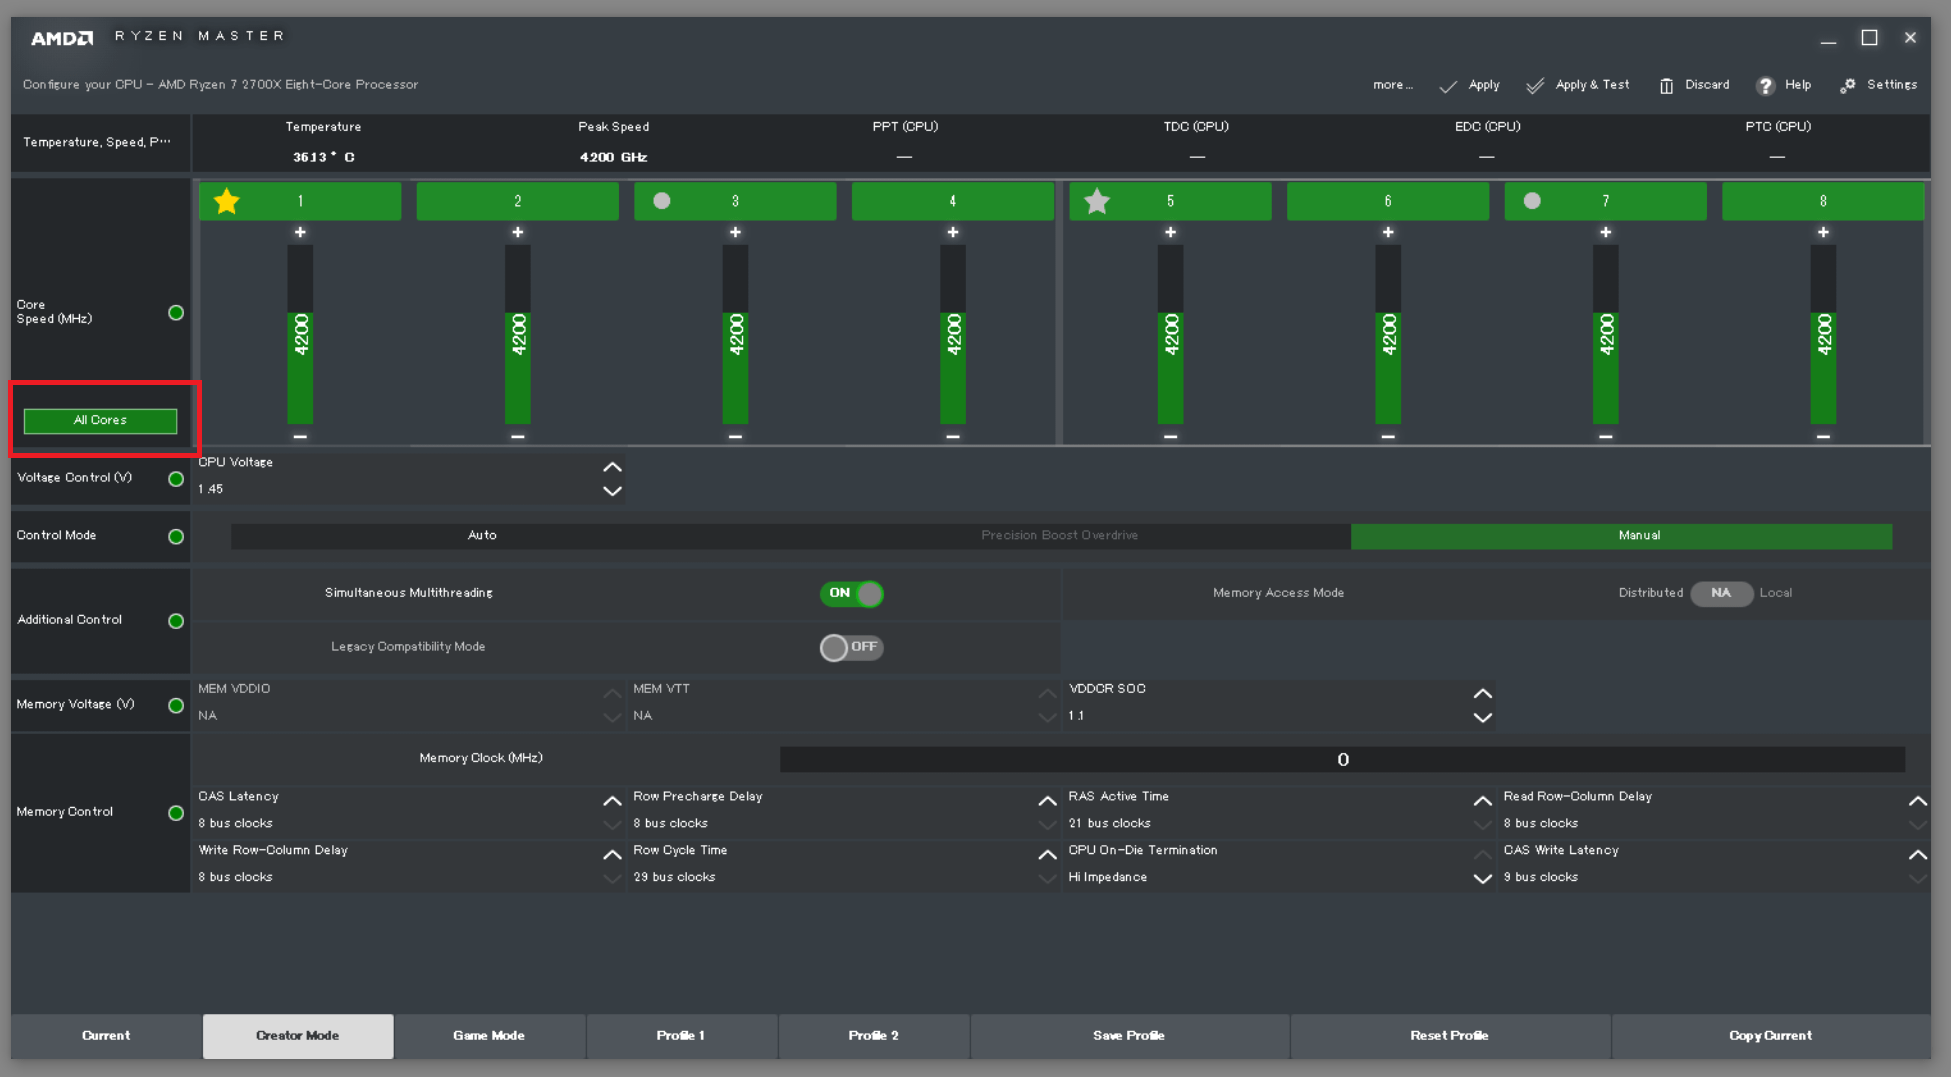Select Manual control mode
This screenshot has width=1951, height=1077.
(1621, 536)
